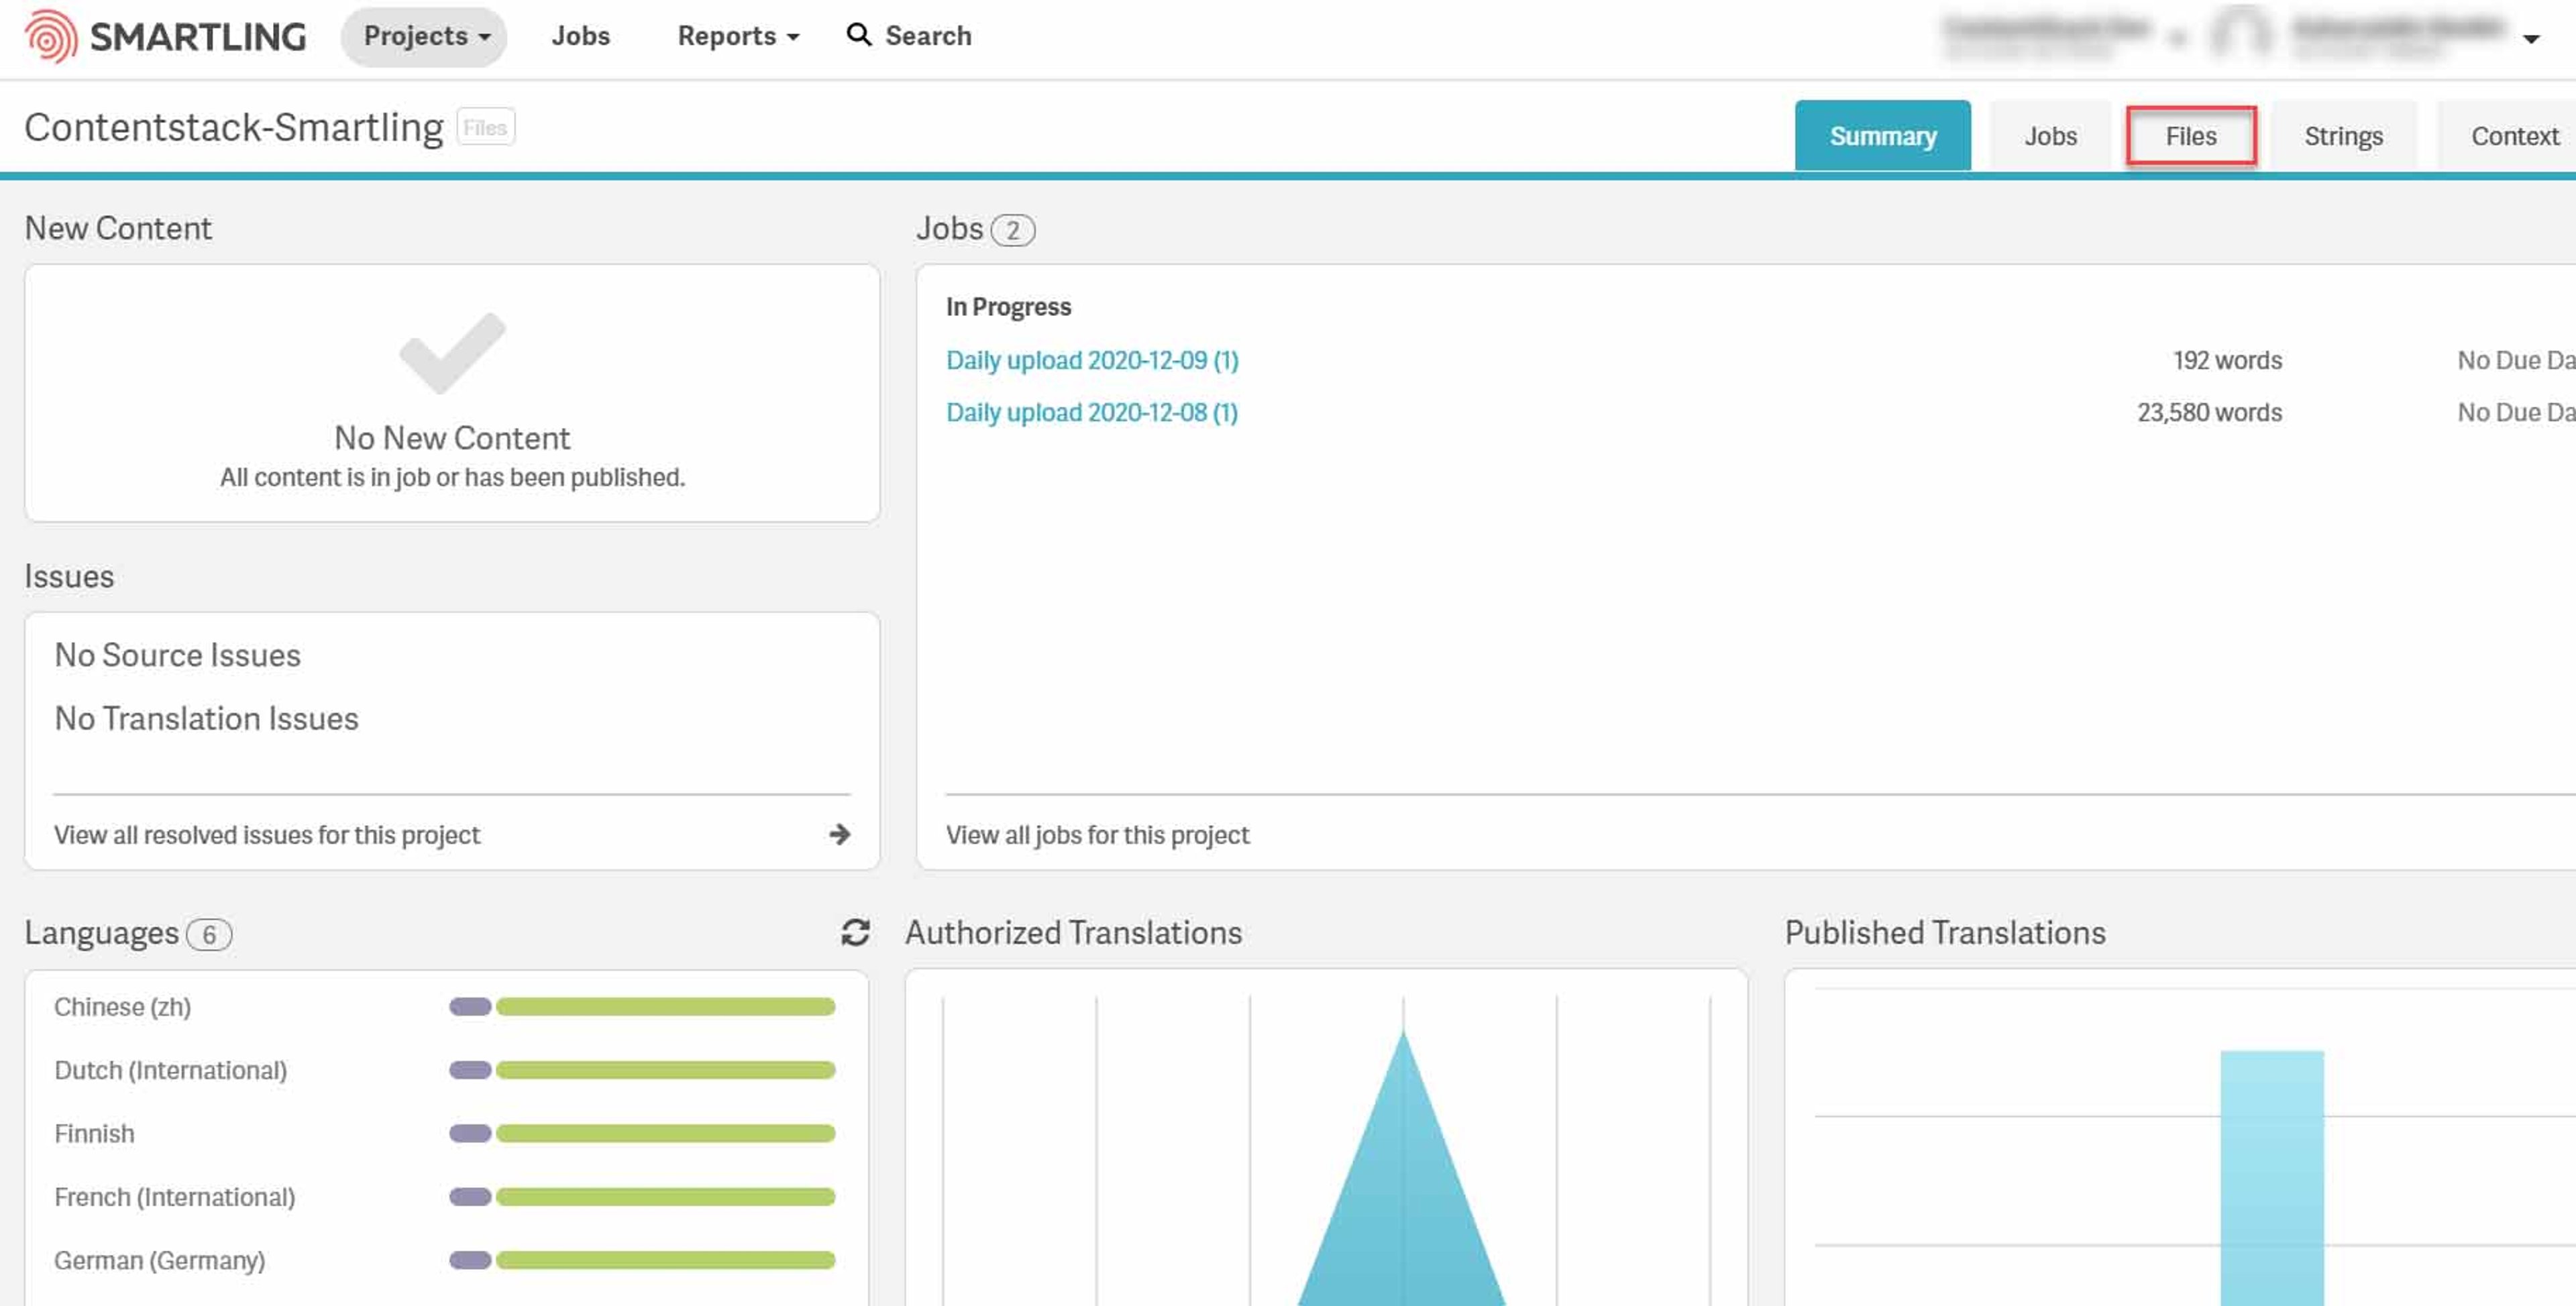Screen dimensions: 2576x1306
Task: Refresh the Languages list
Action: (855, 932)
